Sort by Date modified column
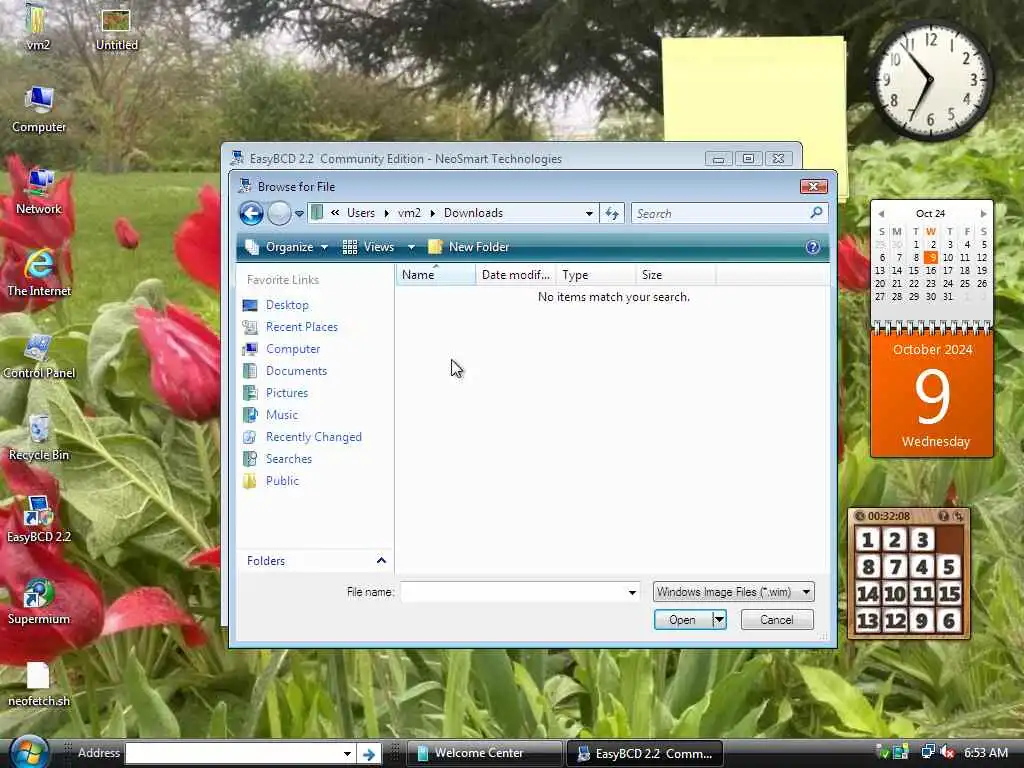 (516, 275)
